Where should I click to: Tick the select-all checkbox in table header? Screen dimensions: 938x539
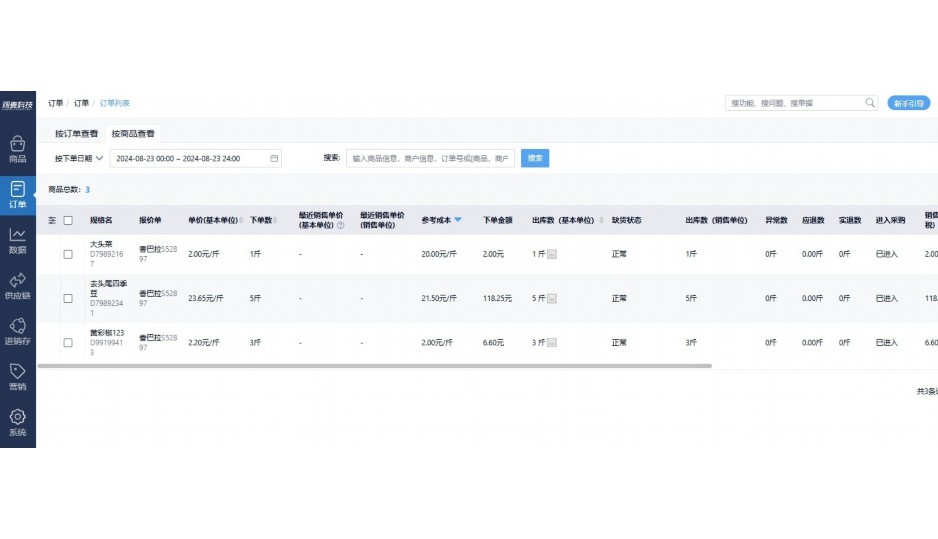point(68,220)
